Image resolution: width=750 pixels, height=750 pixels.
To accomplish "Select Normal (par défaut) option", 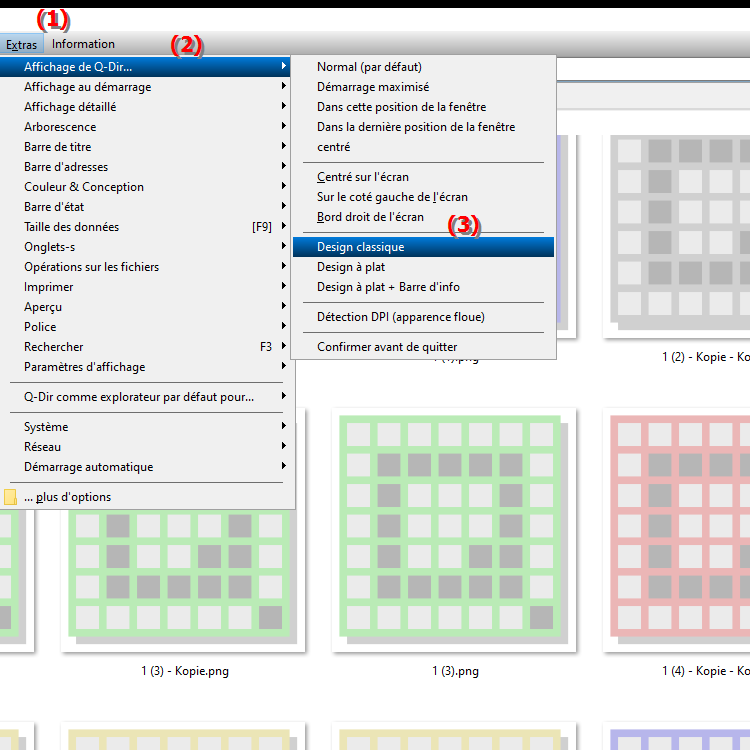I will point(423,67).
